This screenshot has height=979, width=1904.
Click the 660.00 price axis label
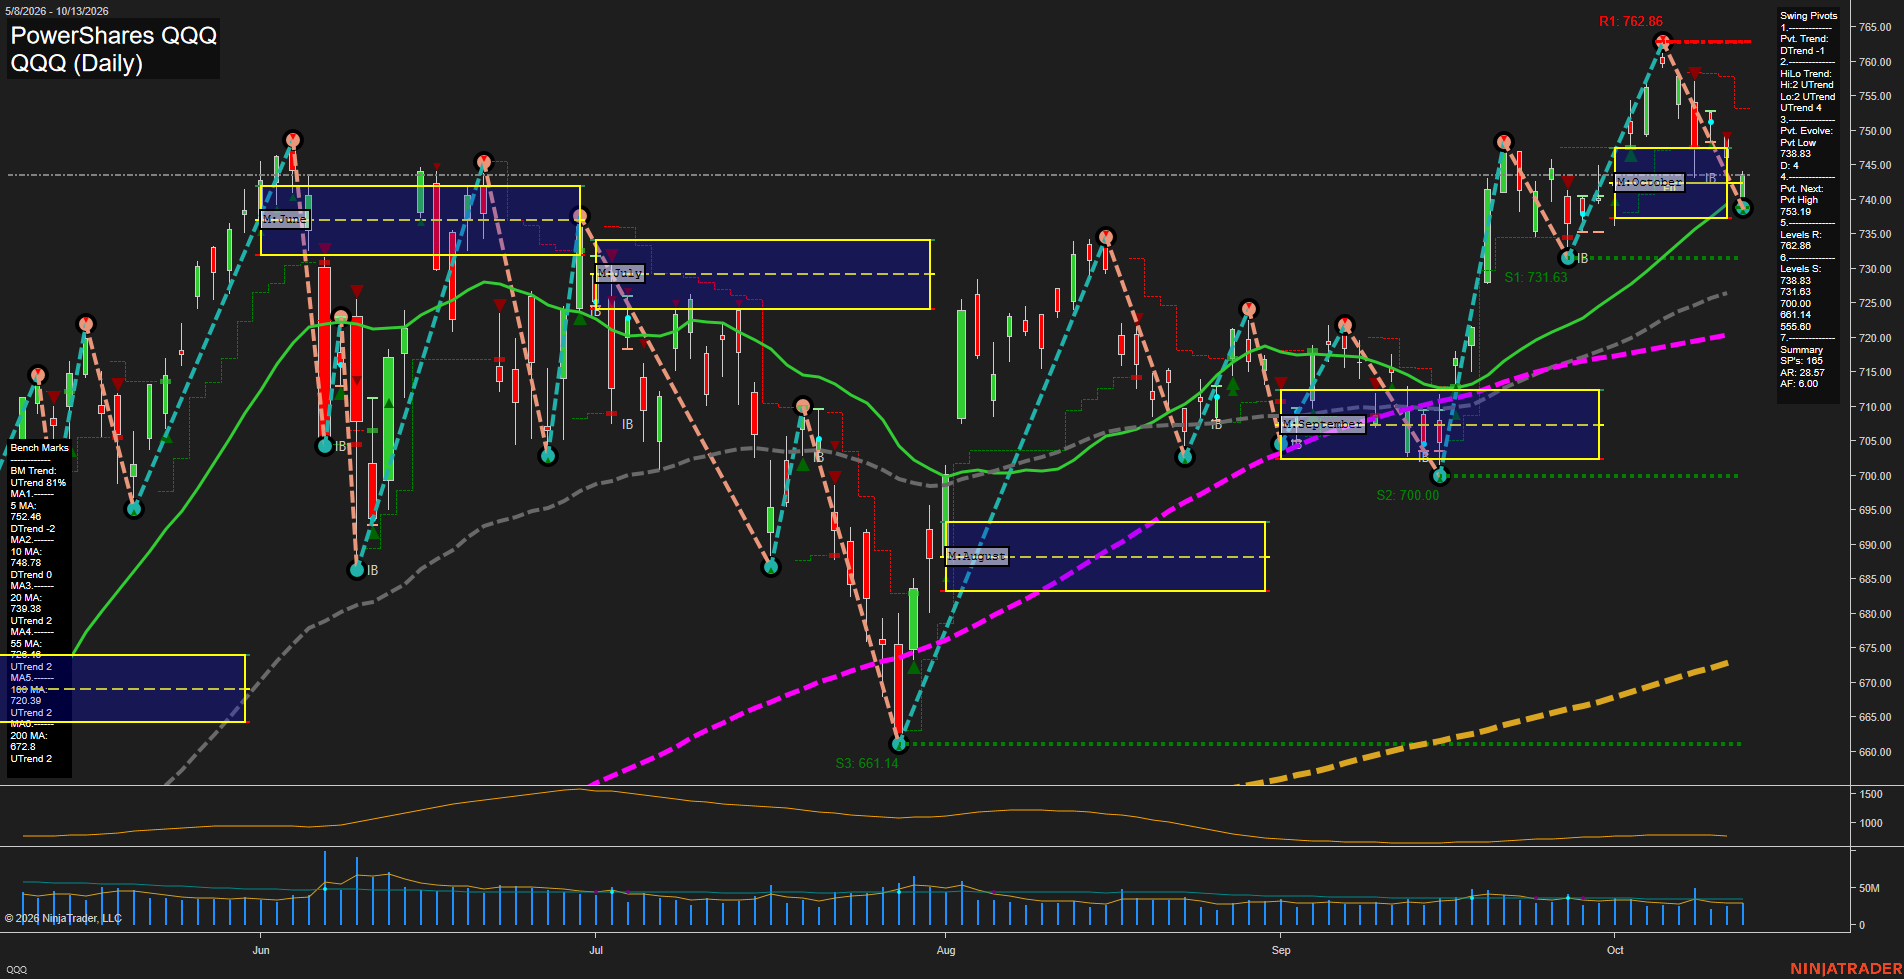pyautogui.click(x=1875, y=752)
